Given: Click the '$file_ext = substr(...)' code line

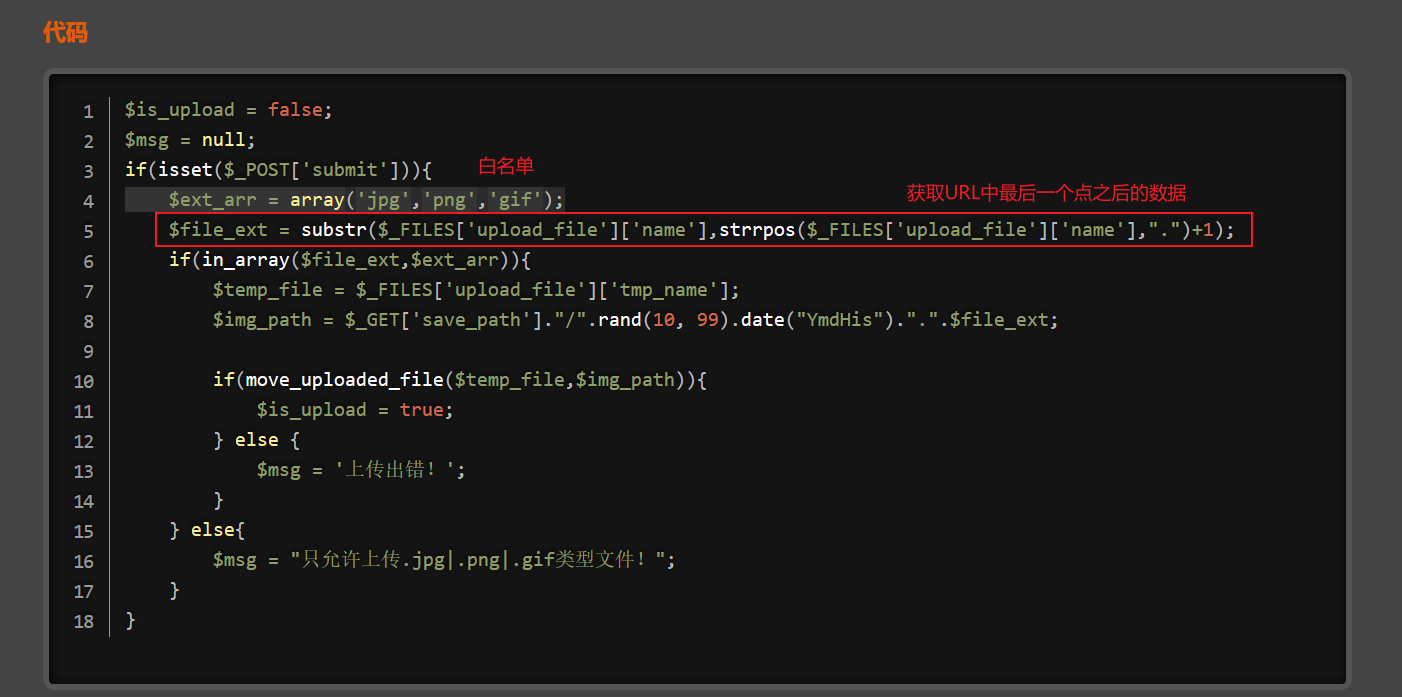Looking at the screenshot, I should click(x=702, y=230).
